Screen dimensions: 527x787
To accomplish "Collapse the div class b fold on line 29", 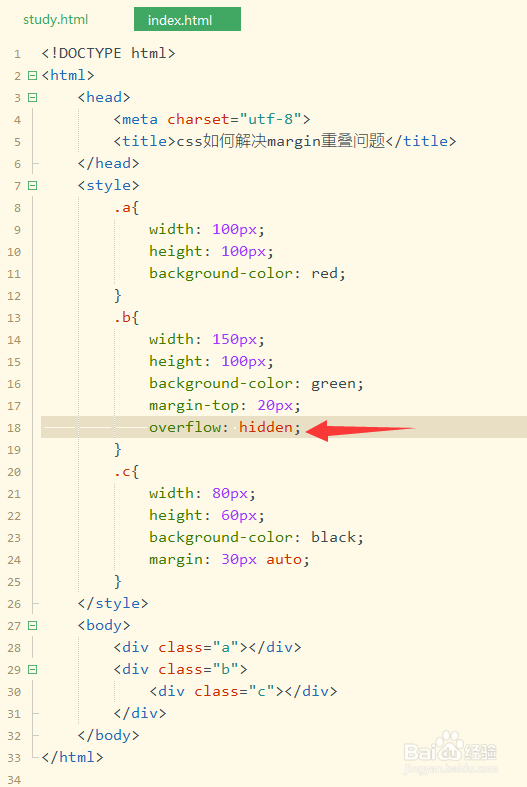I will 33,670.
